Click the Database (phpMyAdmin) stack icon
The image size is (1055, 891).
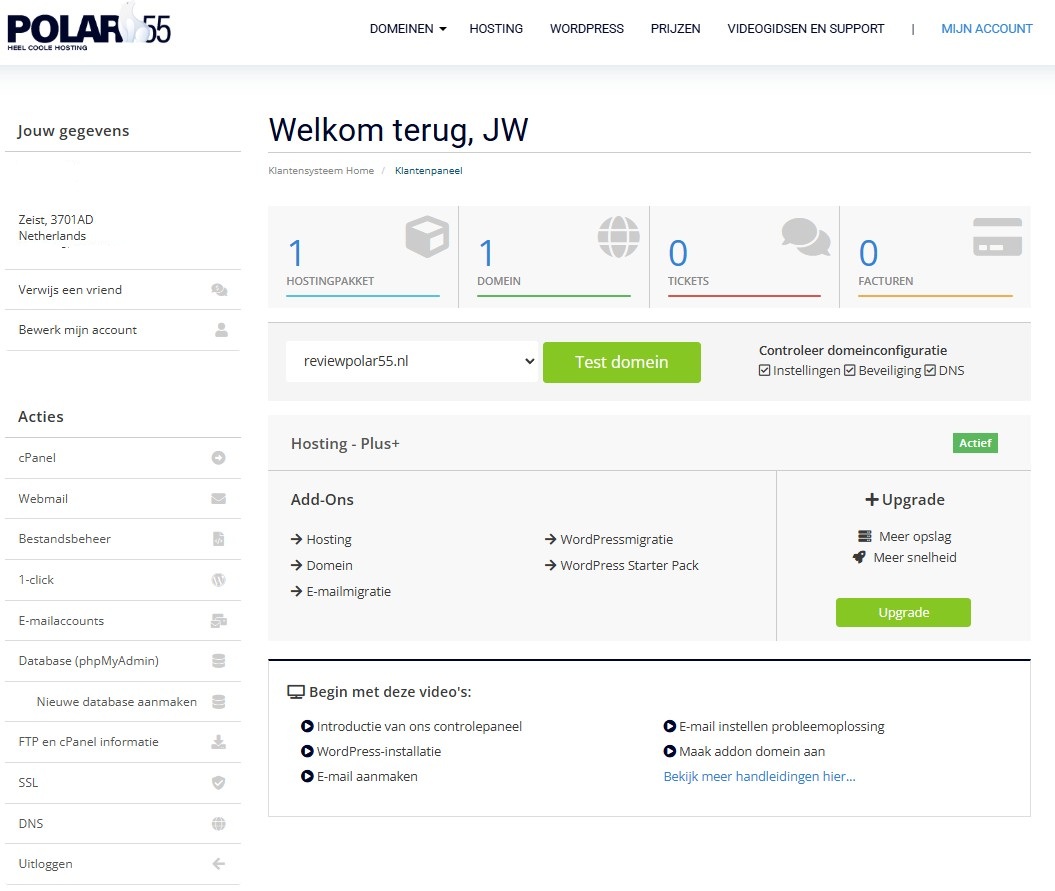218,661
